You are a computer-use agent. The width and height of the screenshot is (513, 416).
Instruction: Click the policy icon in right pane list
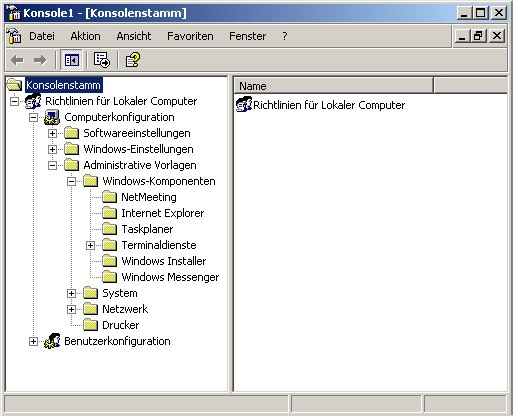(244, 105)
